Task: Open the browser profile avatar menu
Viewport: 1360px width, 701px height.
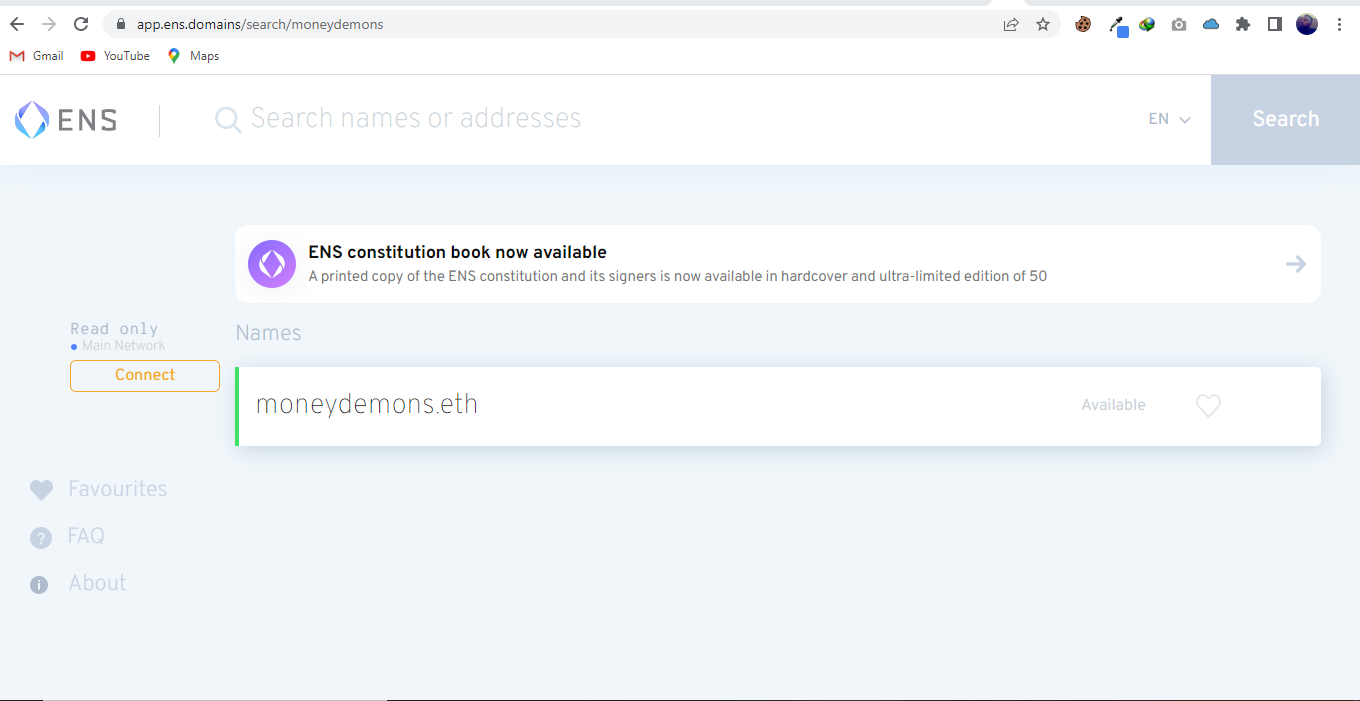Action: tap(1307, 24)
